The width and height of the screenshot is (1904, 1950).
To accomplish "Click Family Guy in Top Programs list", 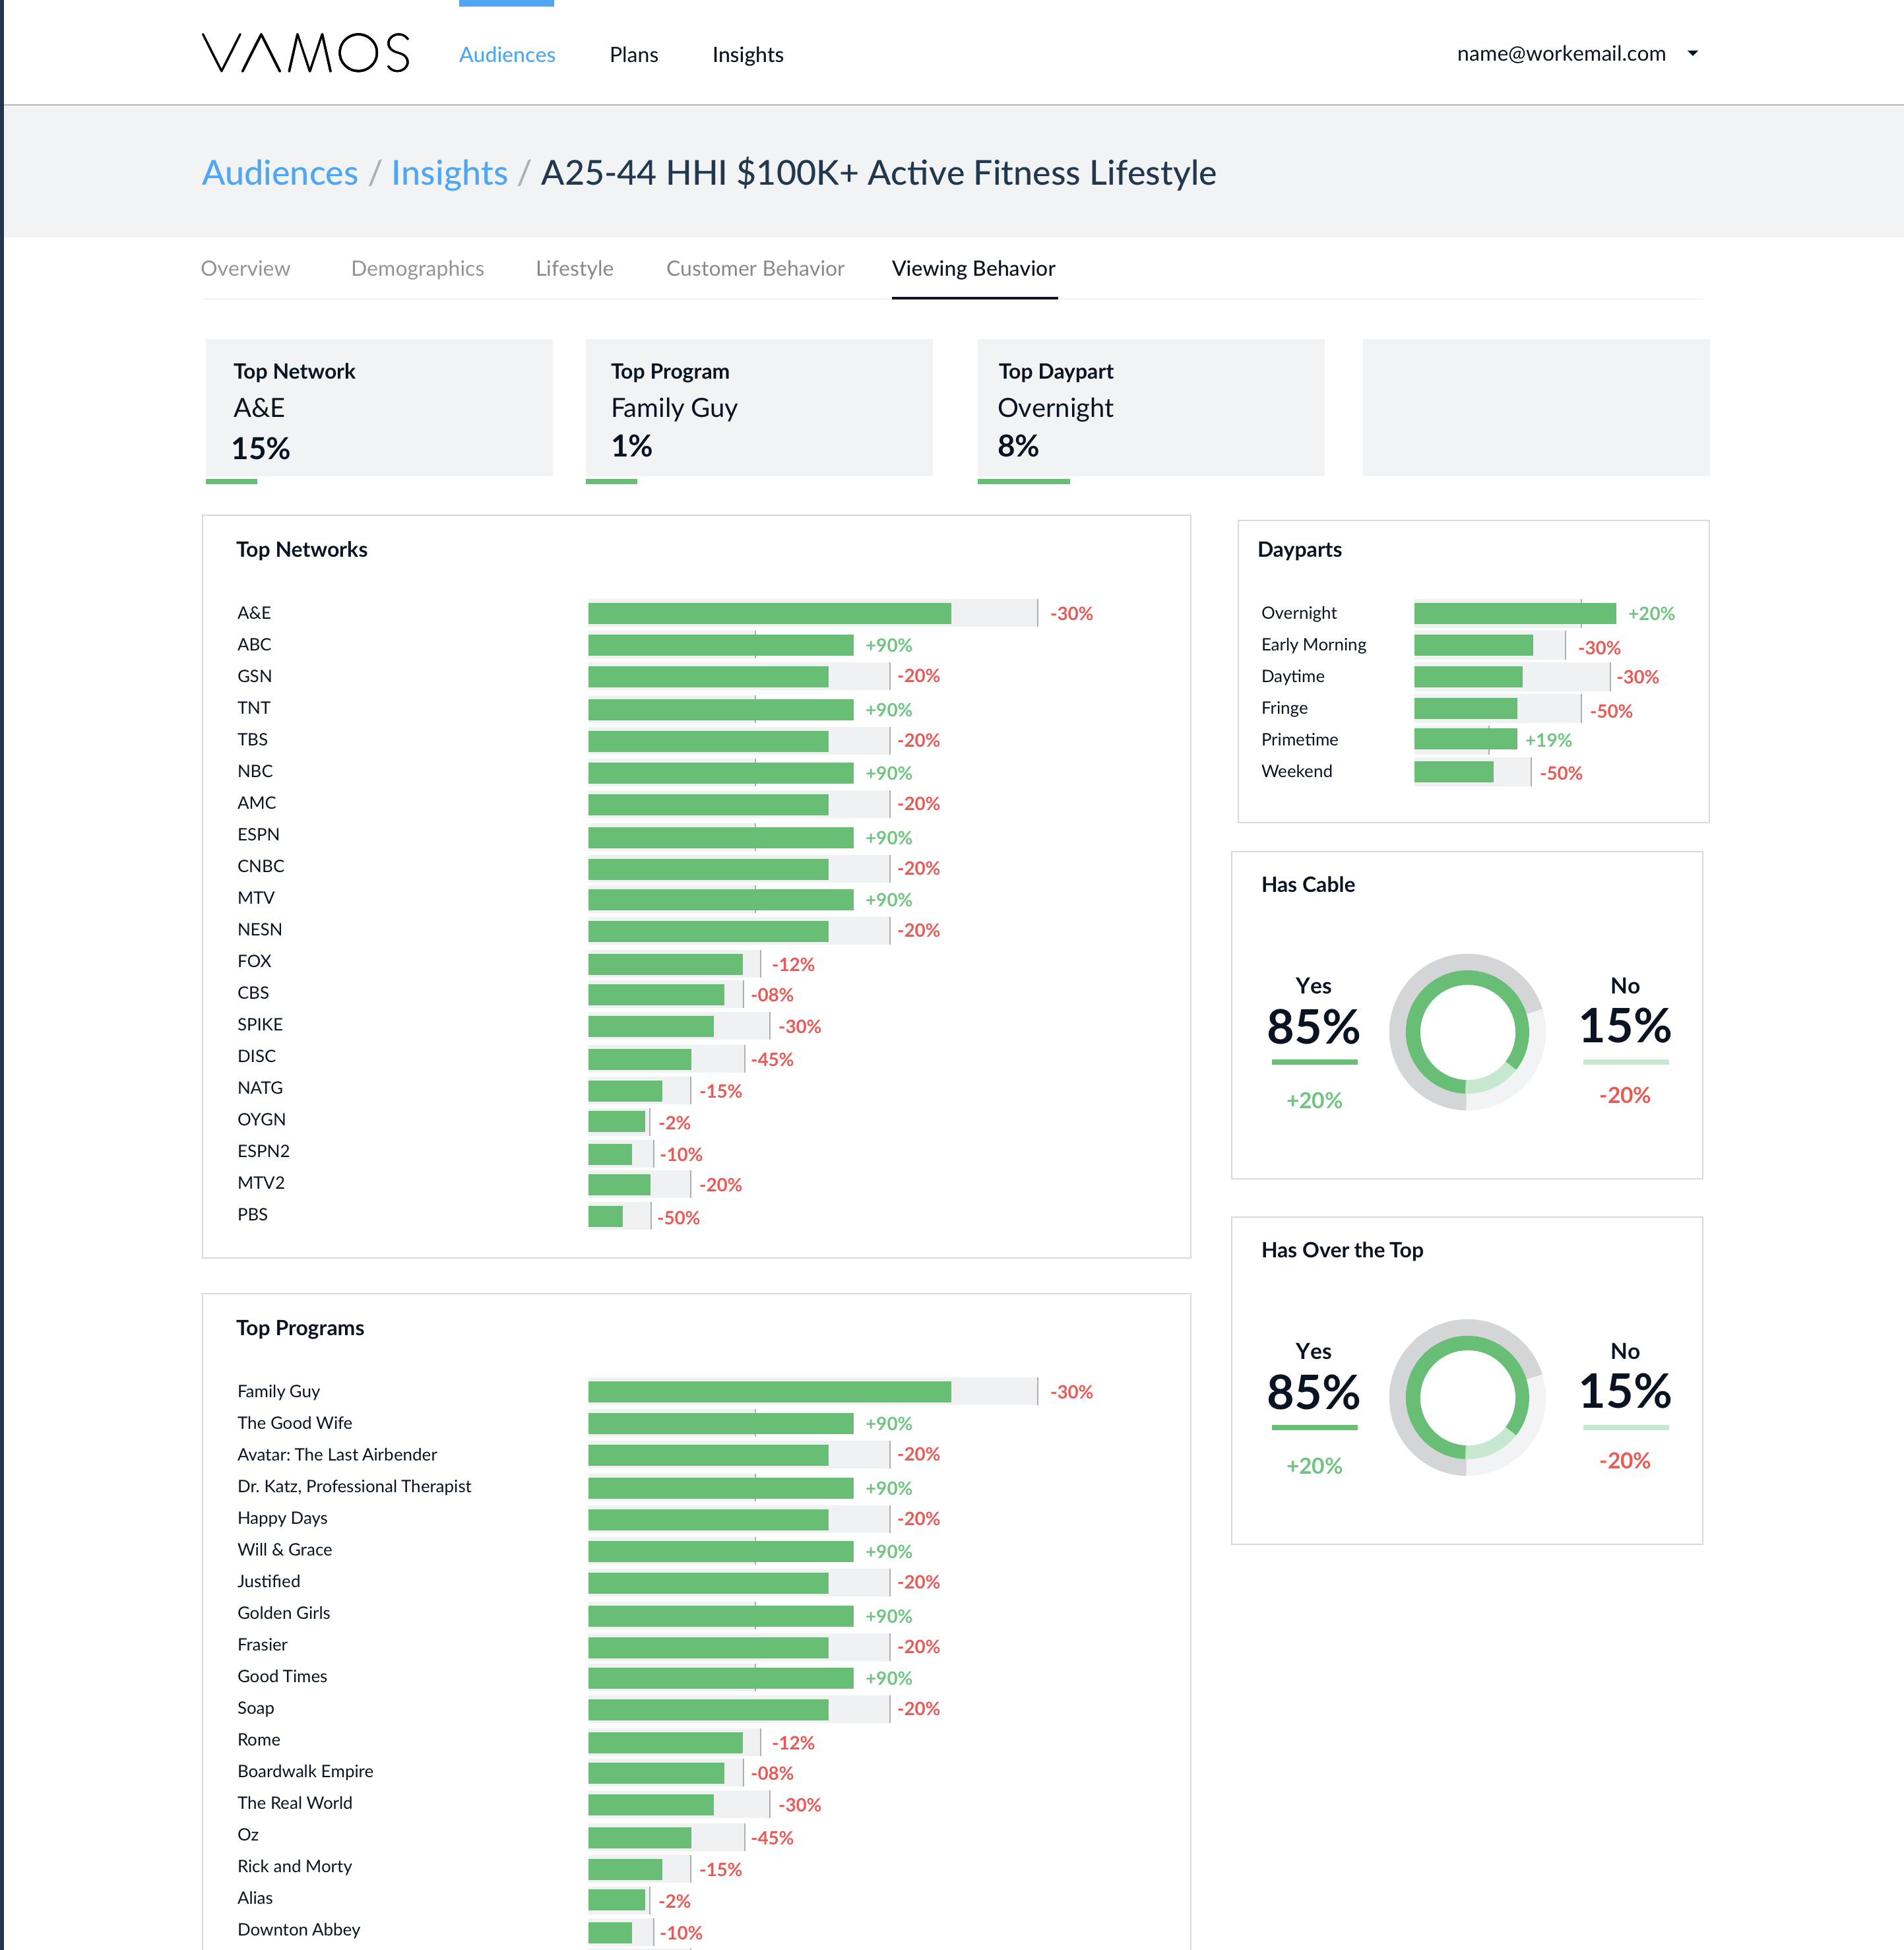I will (x=278, y=1391).
